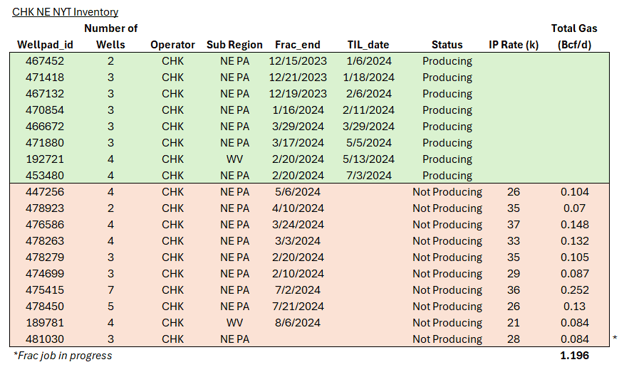This screenshot has width=624, height=372.
Task: Click the CHK NE NYT Inventory title
Action: [x=65, y=12]
